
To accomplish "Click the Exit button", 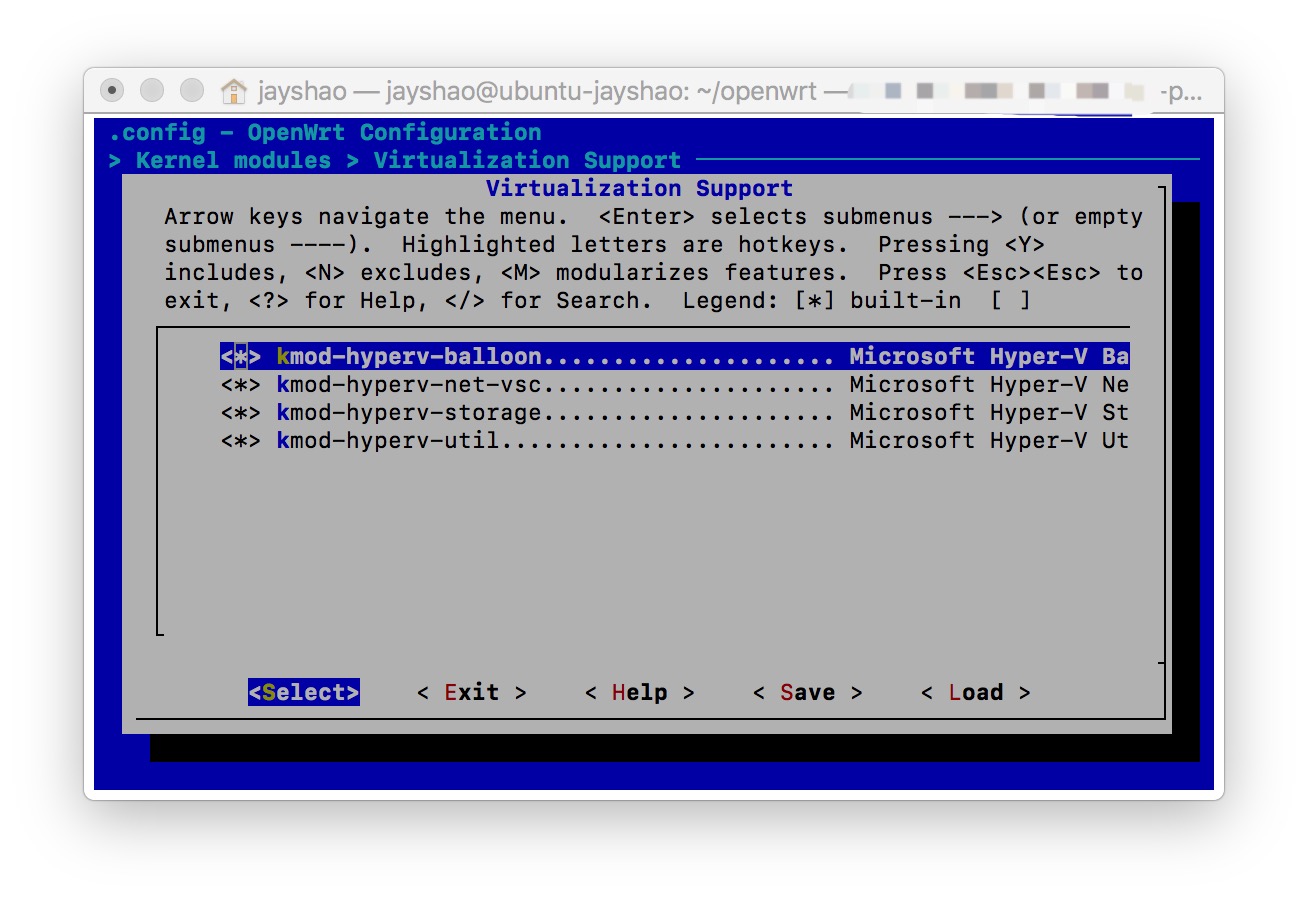I will (471, 693).
